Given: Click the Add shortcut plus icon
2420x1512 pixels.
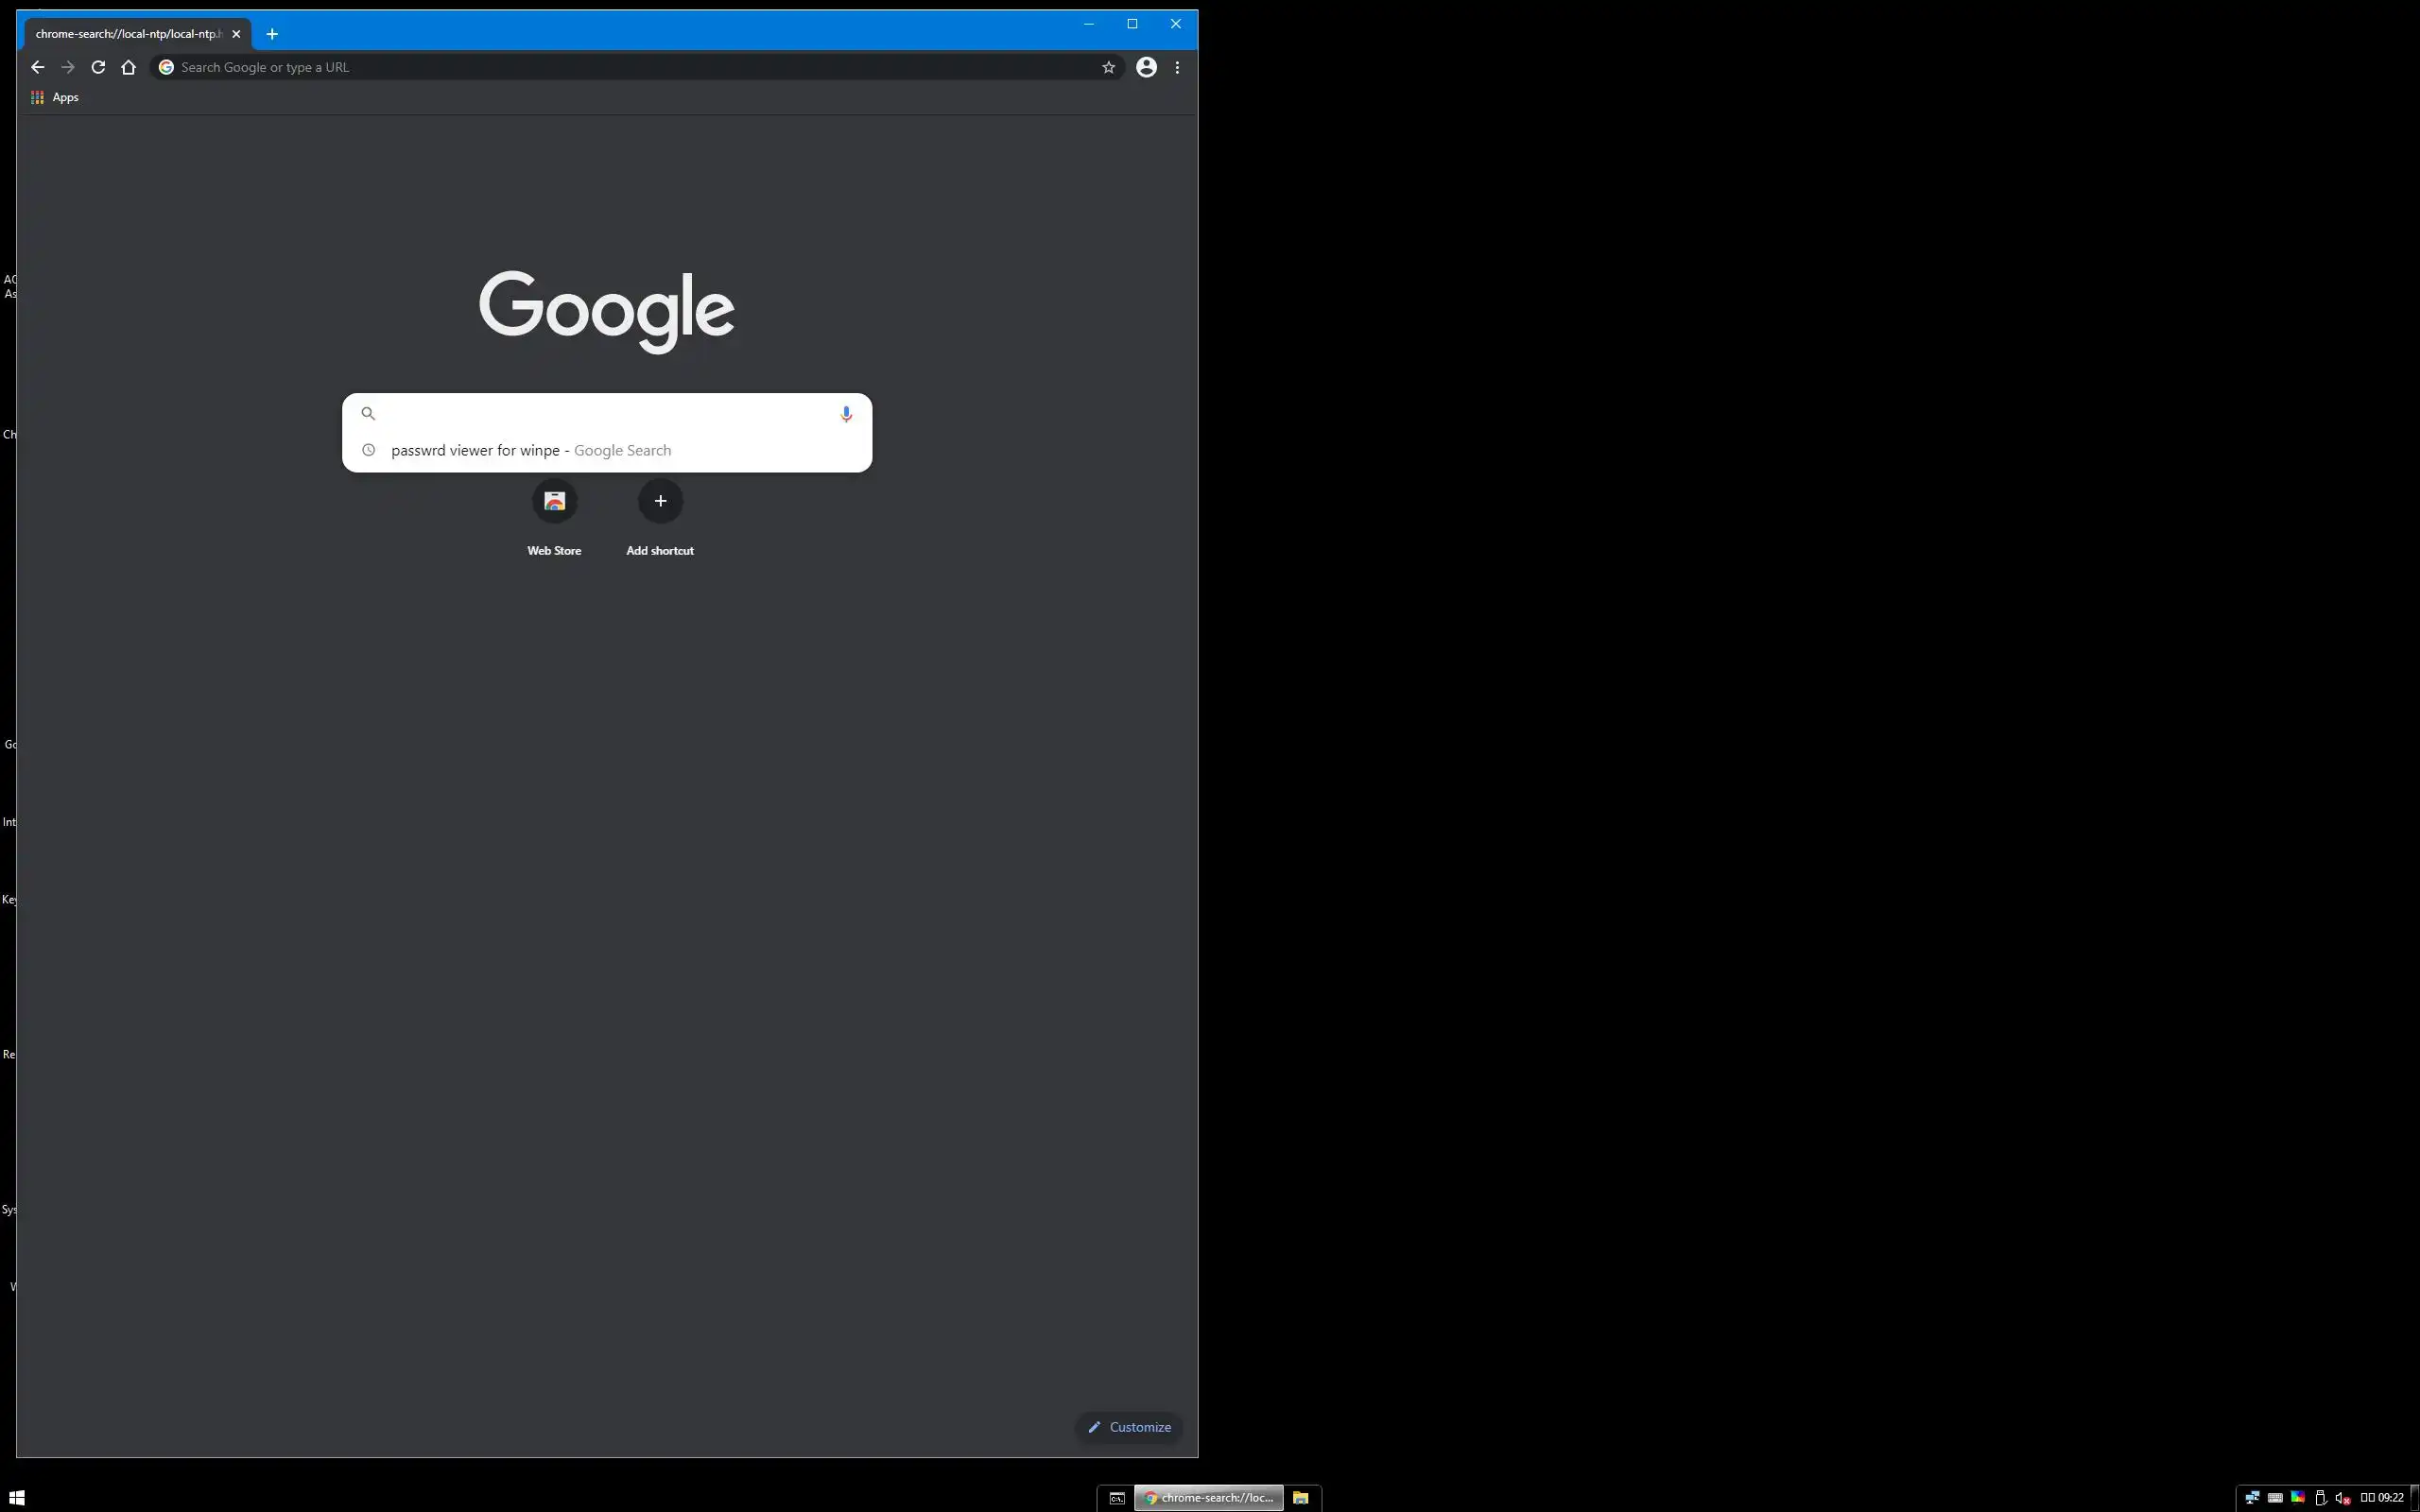Looking at the screenshot, I should click(x=660, y=501).
